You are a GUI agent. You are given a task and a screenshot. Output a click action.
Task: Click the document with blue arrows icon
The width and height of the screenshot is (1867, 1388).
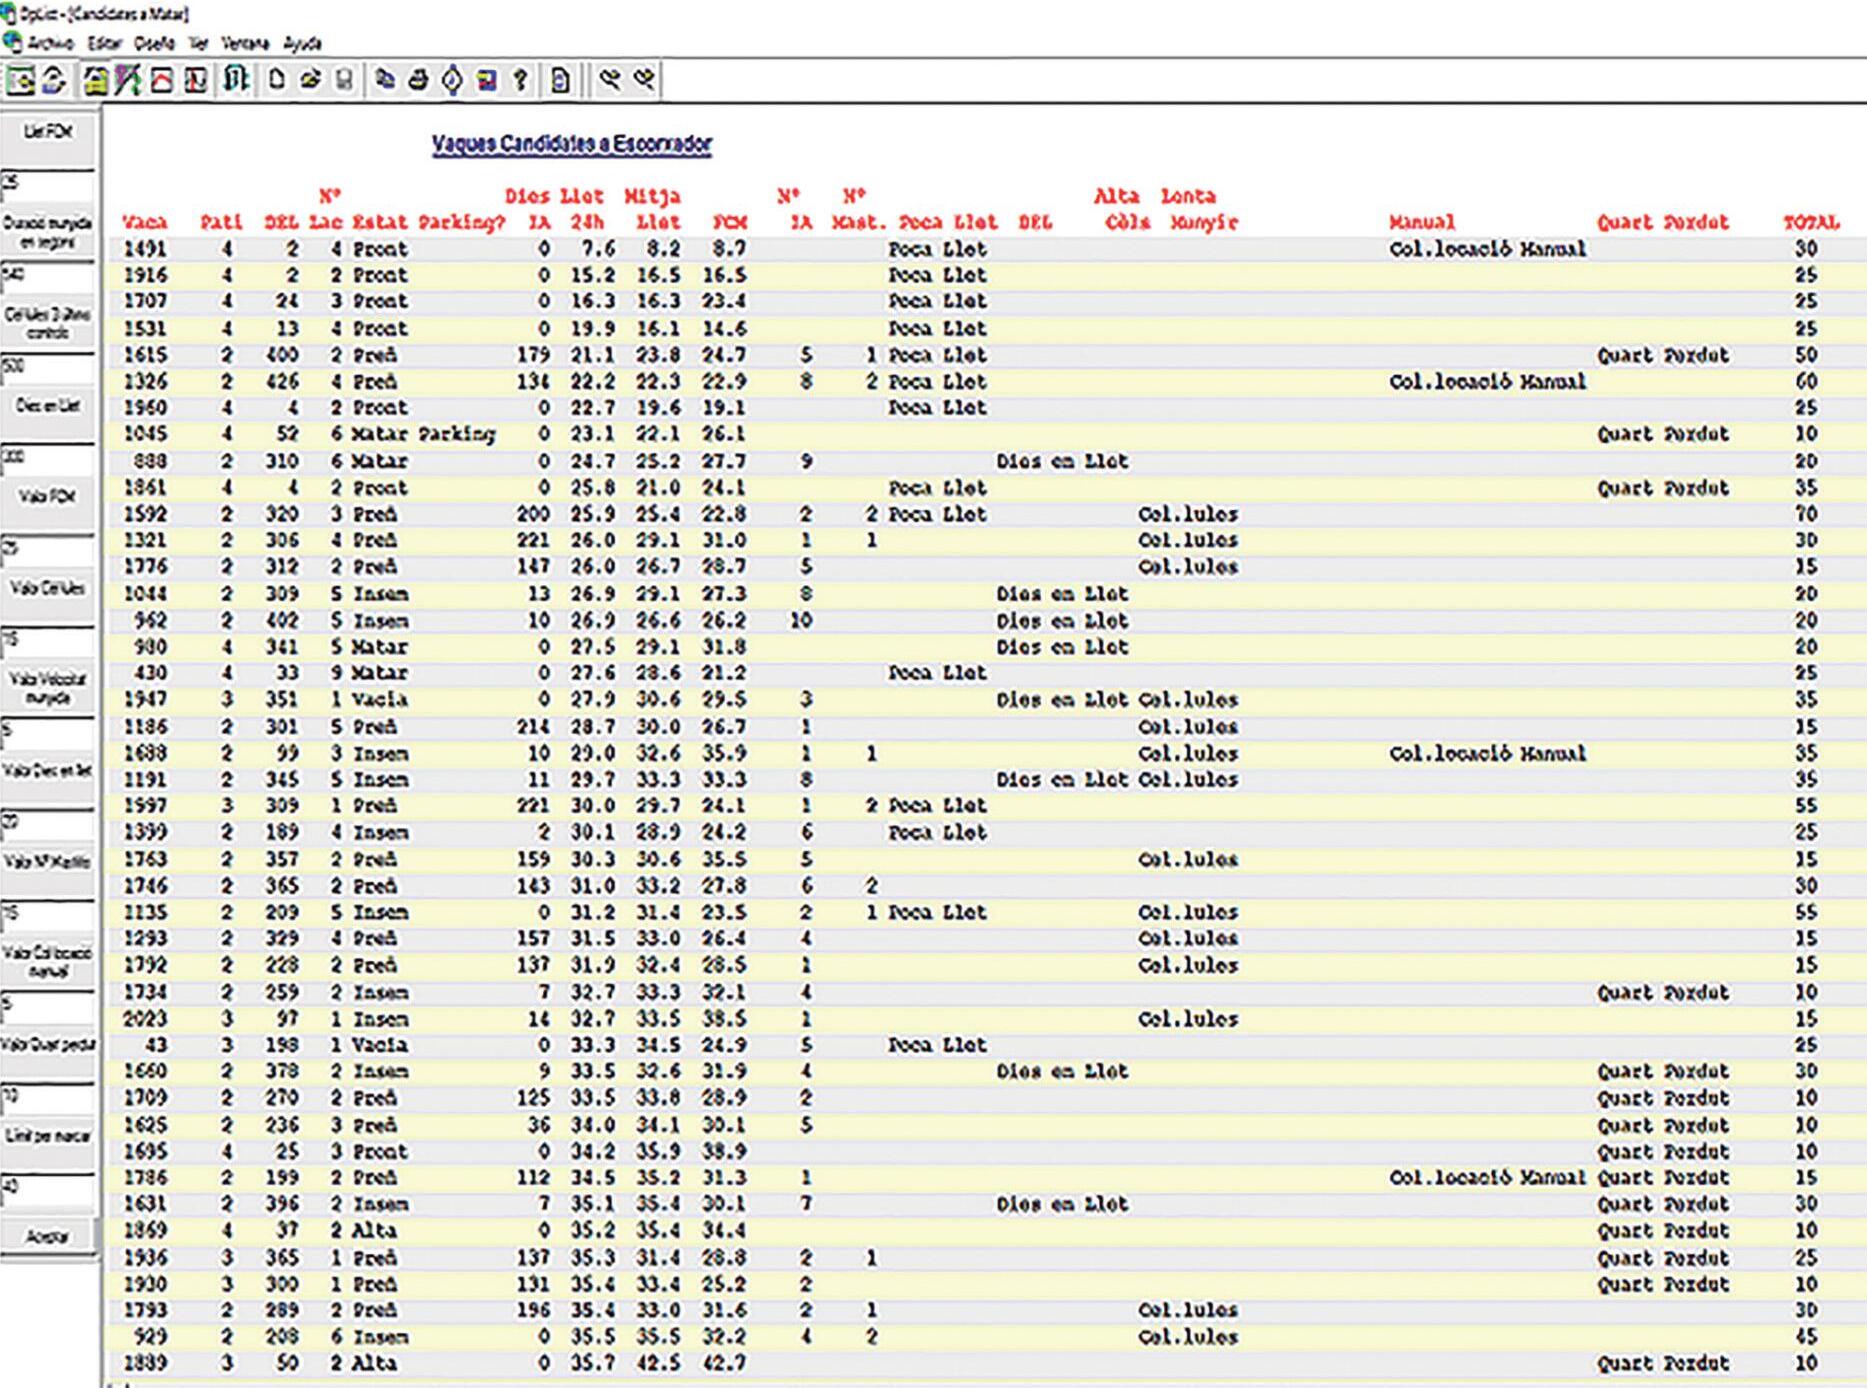(x=560, y=80)
